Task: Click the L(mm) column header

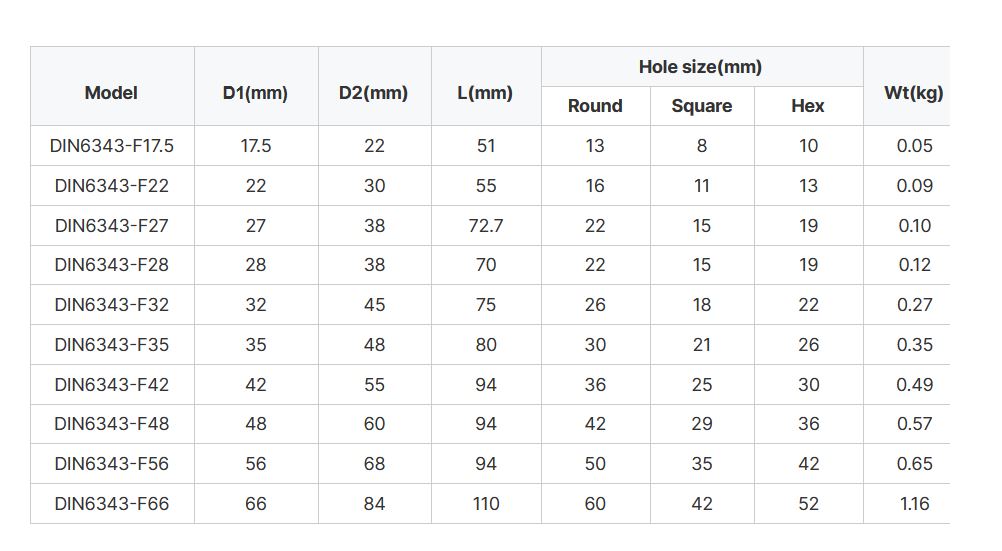Action: click(x=486, y=86)
